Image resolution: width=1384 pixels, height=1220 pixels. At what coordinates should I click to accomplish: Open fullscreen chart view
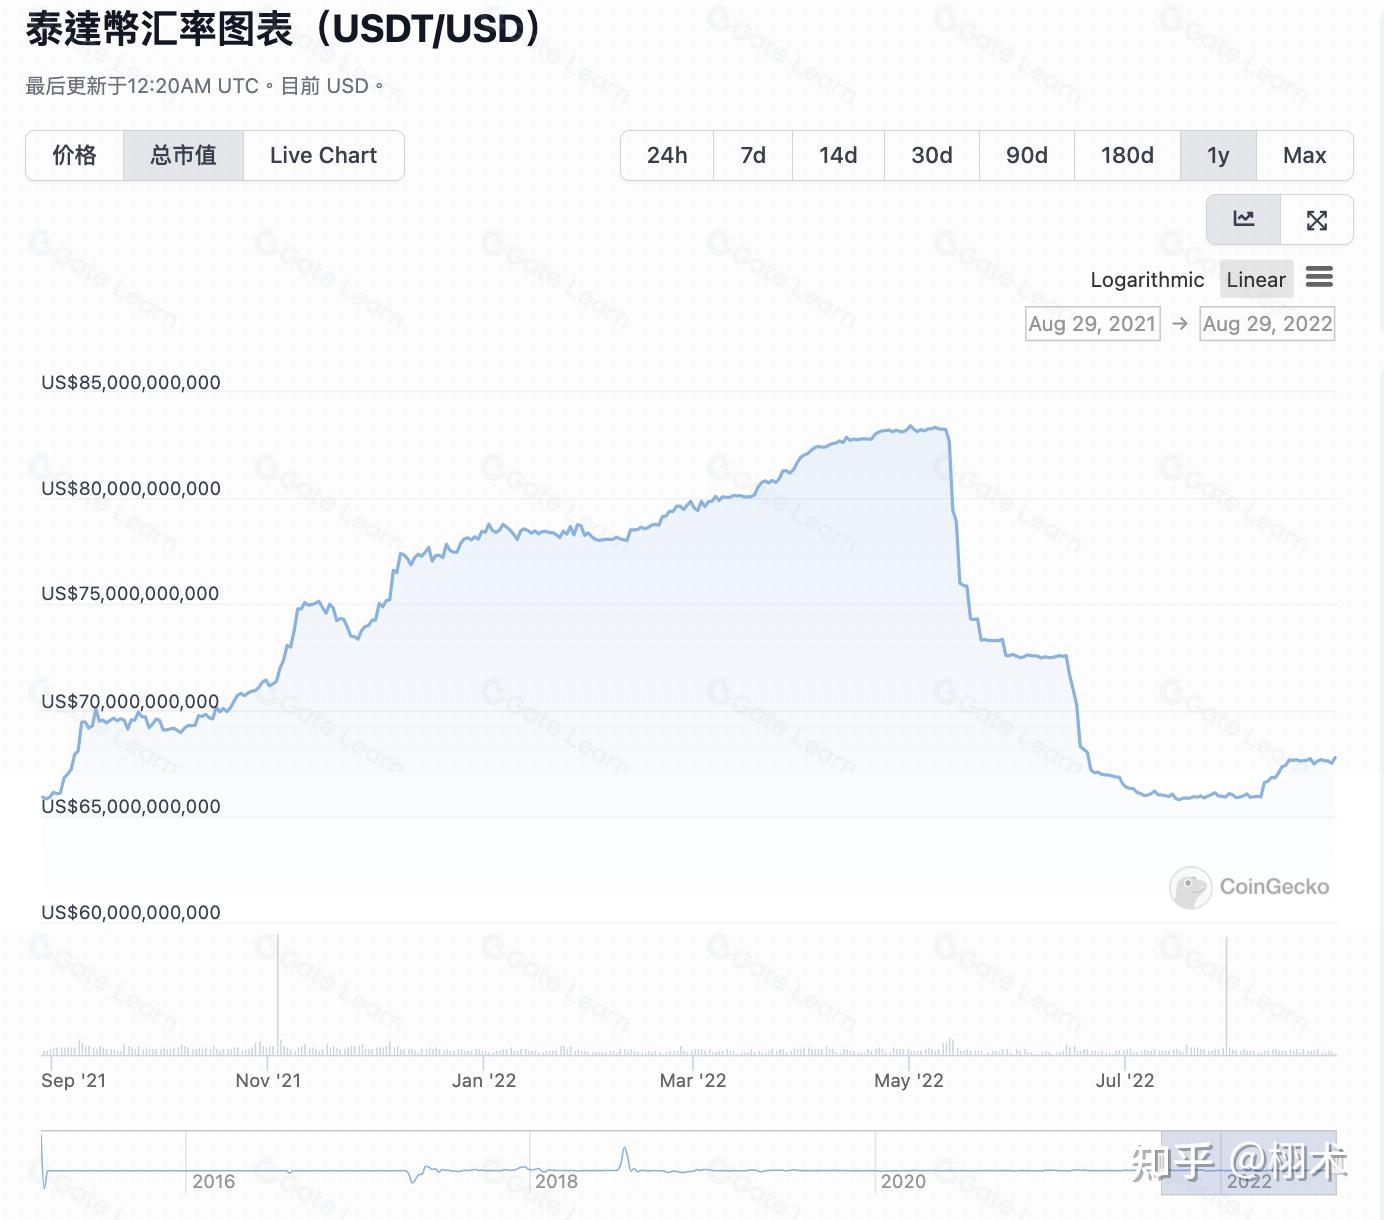coord(1317,220)
